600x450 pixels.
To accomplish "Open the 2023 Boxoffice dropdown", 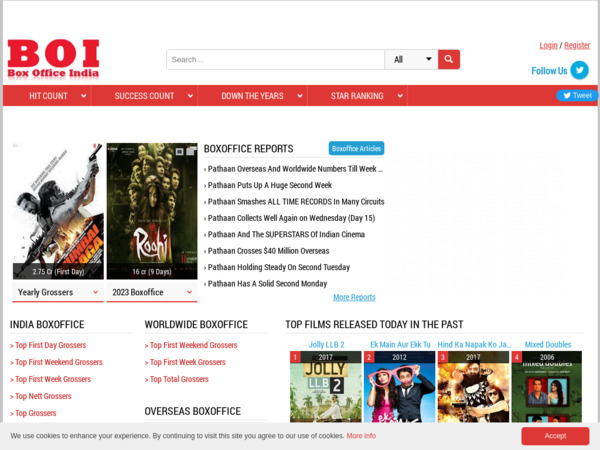I will (x=152, y=292).
